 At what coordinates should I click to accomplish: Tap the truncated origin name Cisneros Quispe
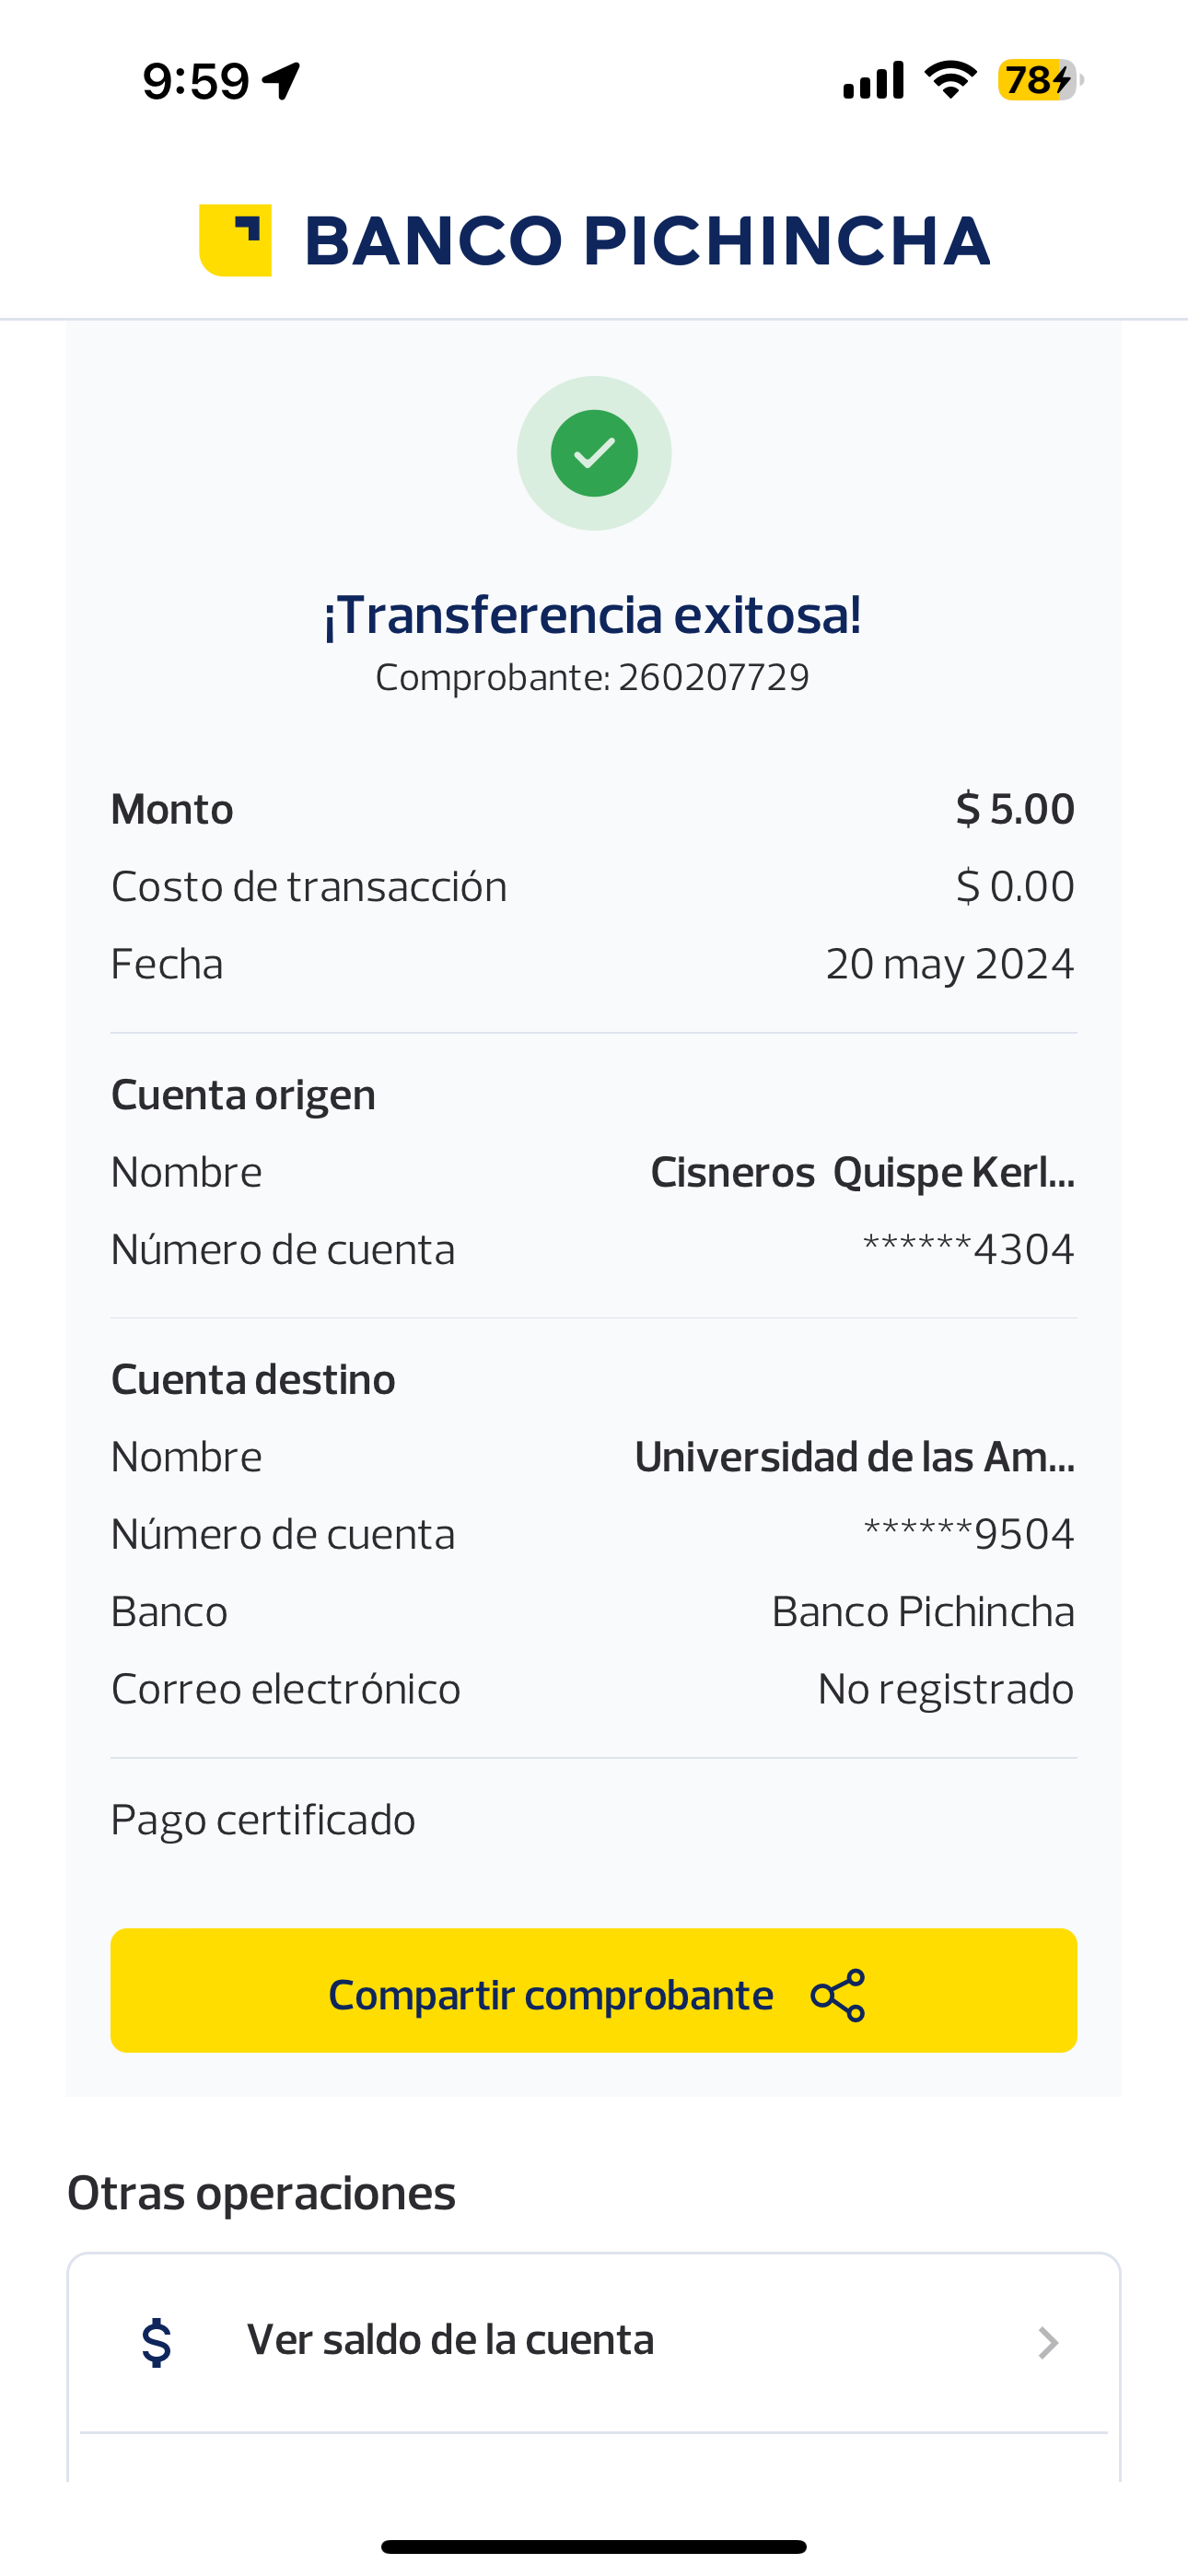pyautogui.click(x=862, y=1172)
